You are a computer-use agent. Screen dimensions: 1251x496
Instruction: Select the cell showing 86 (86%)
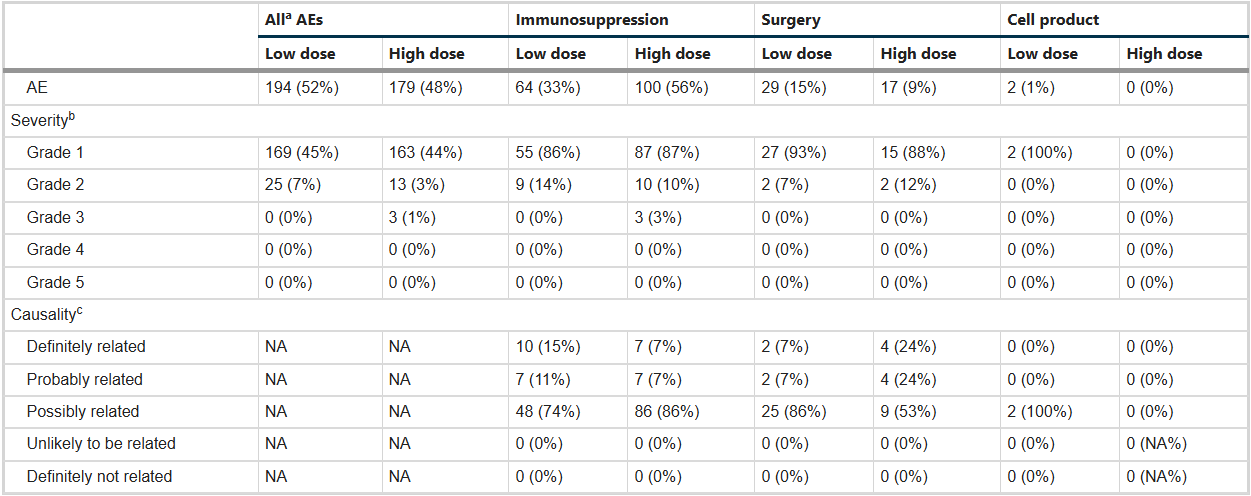point(667,411)
